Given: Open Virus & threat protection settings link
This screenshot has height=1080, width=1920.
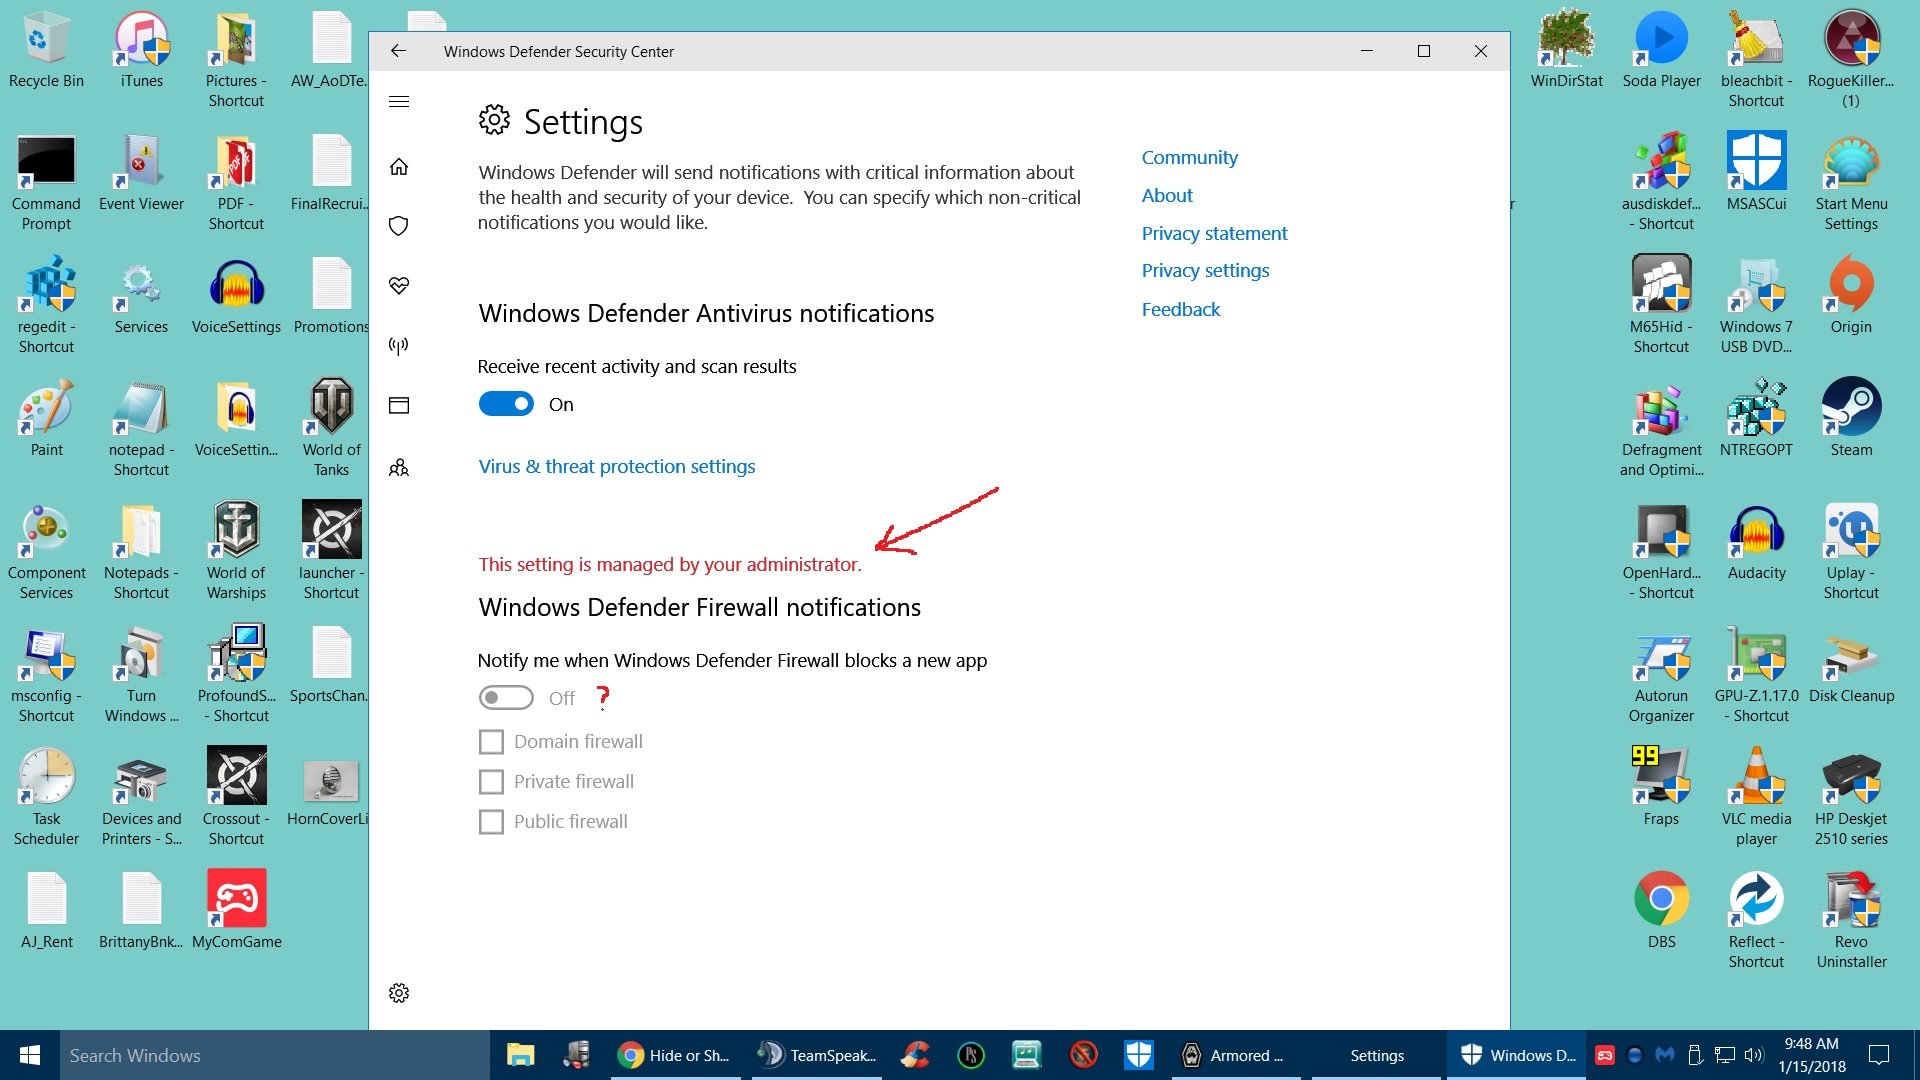Looking at the screenshot, I should coord(617,466).
